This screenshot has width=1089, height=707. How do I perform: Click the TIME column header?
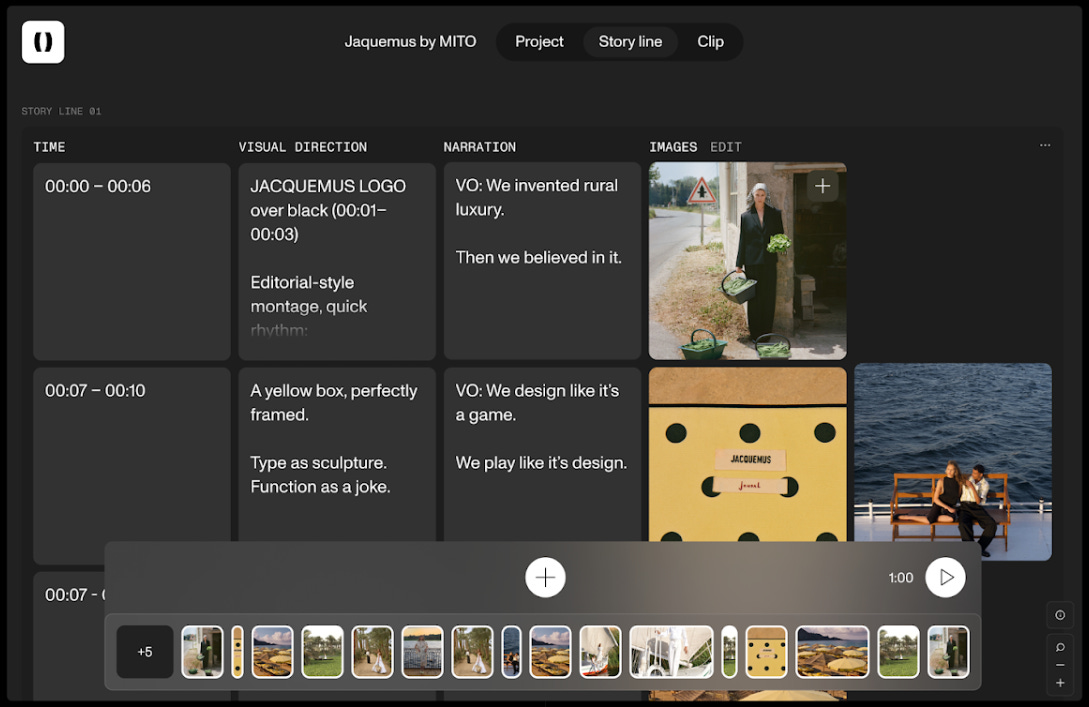(x=49, y=147)
